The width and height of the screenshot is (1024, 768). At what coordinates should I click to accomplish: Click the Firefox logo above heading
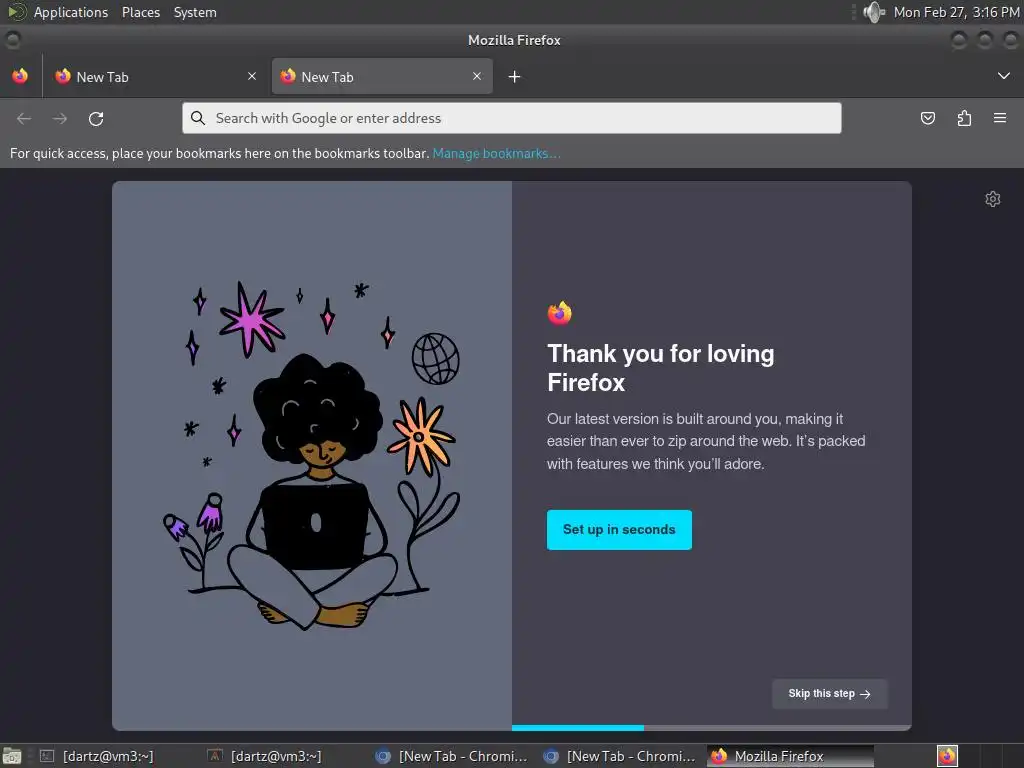(560, 313)
